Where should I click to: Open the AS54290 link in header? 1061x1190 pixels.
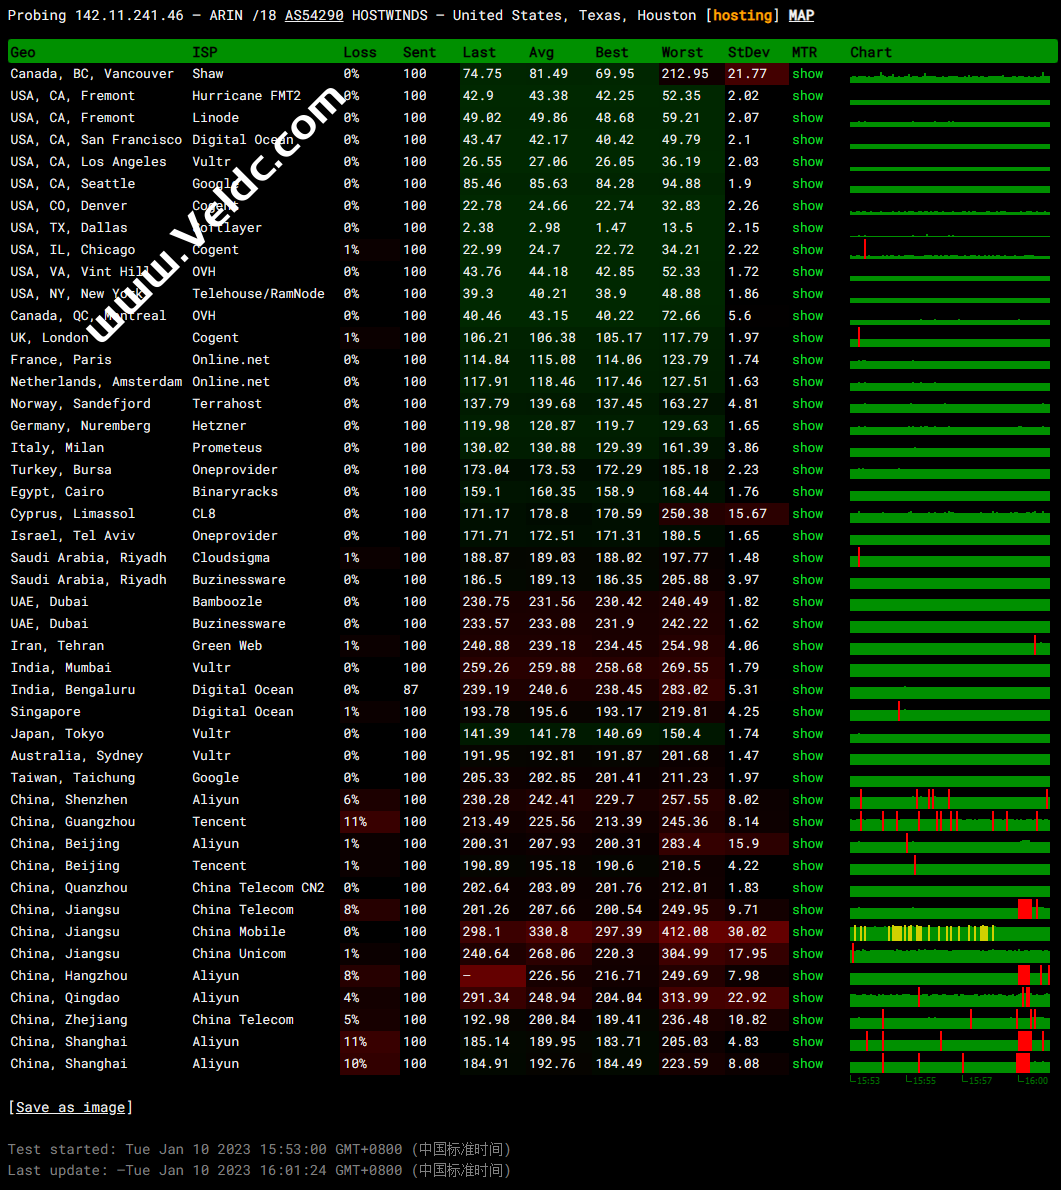coord(314,15)
